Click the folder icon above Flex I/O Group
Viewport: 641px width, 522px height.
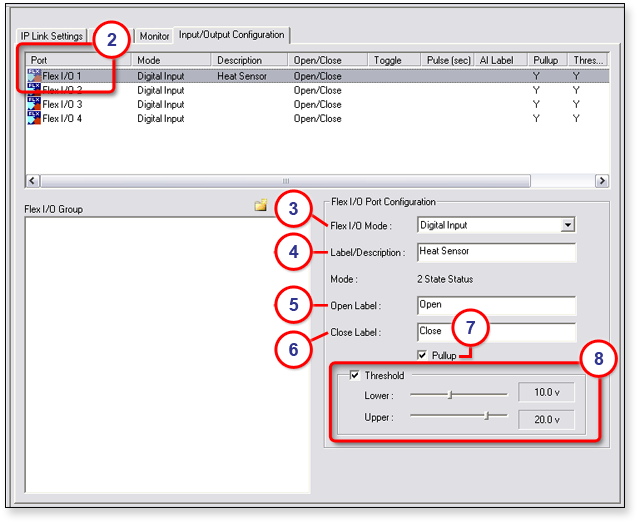pyautogui.click(x=260, y=205)
